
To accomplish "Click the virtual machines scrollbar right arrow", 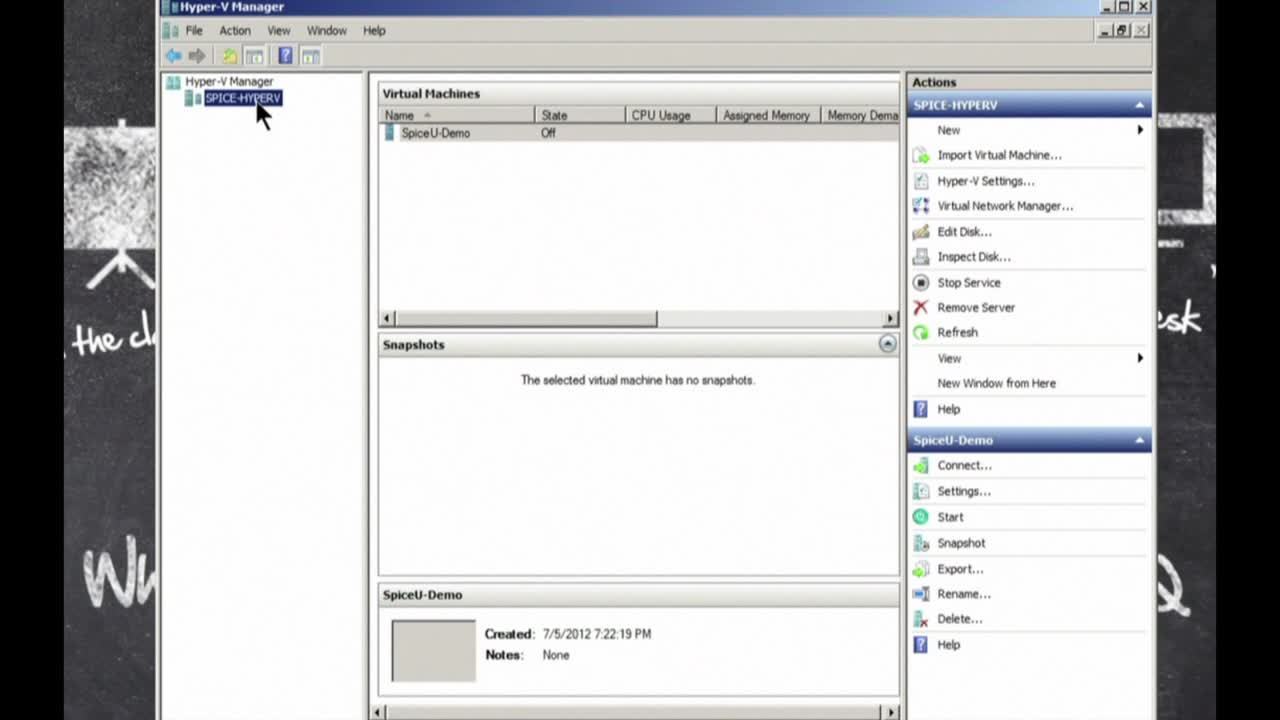I will click(x=890, y=318).
